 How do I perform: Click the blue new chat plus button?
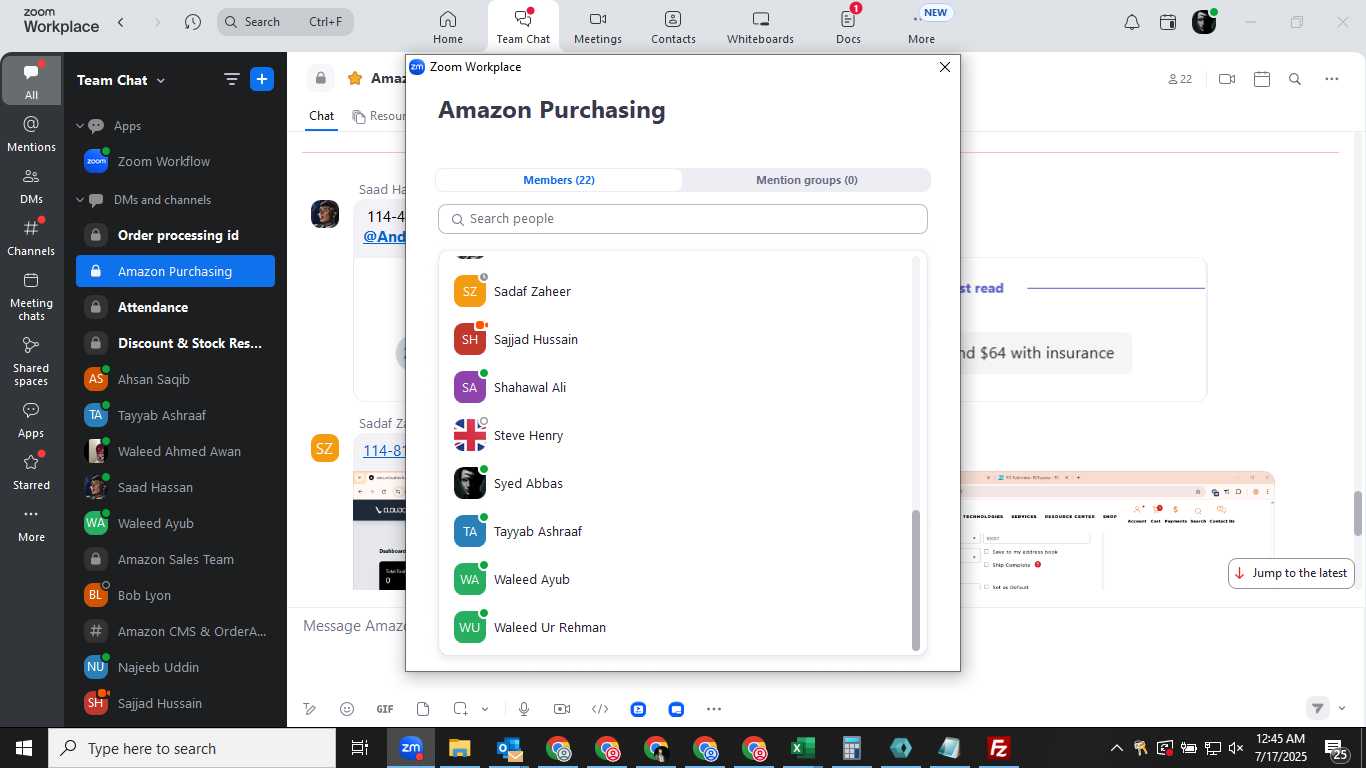pos(262,80)
